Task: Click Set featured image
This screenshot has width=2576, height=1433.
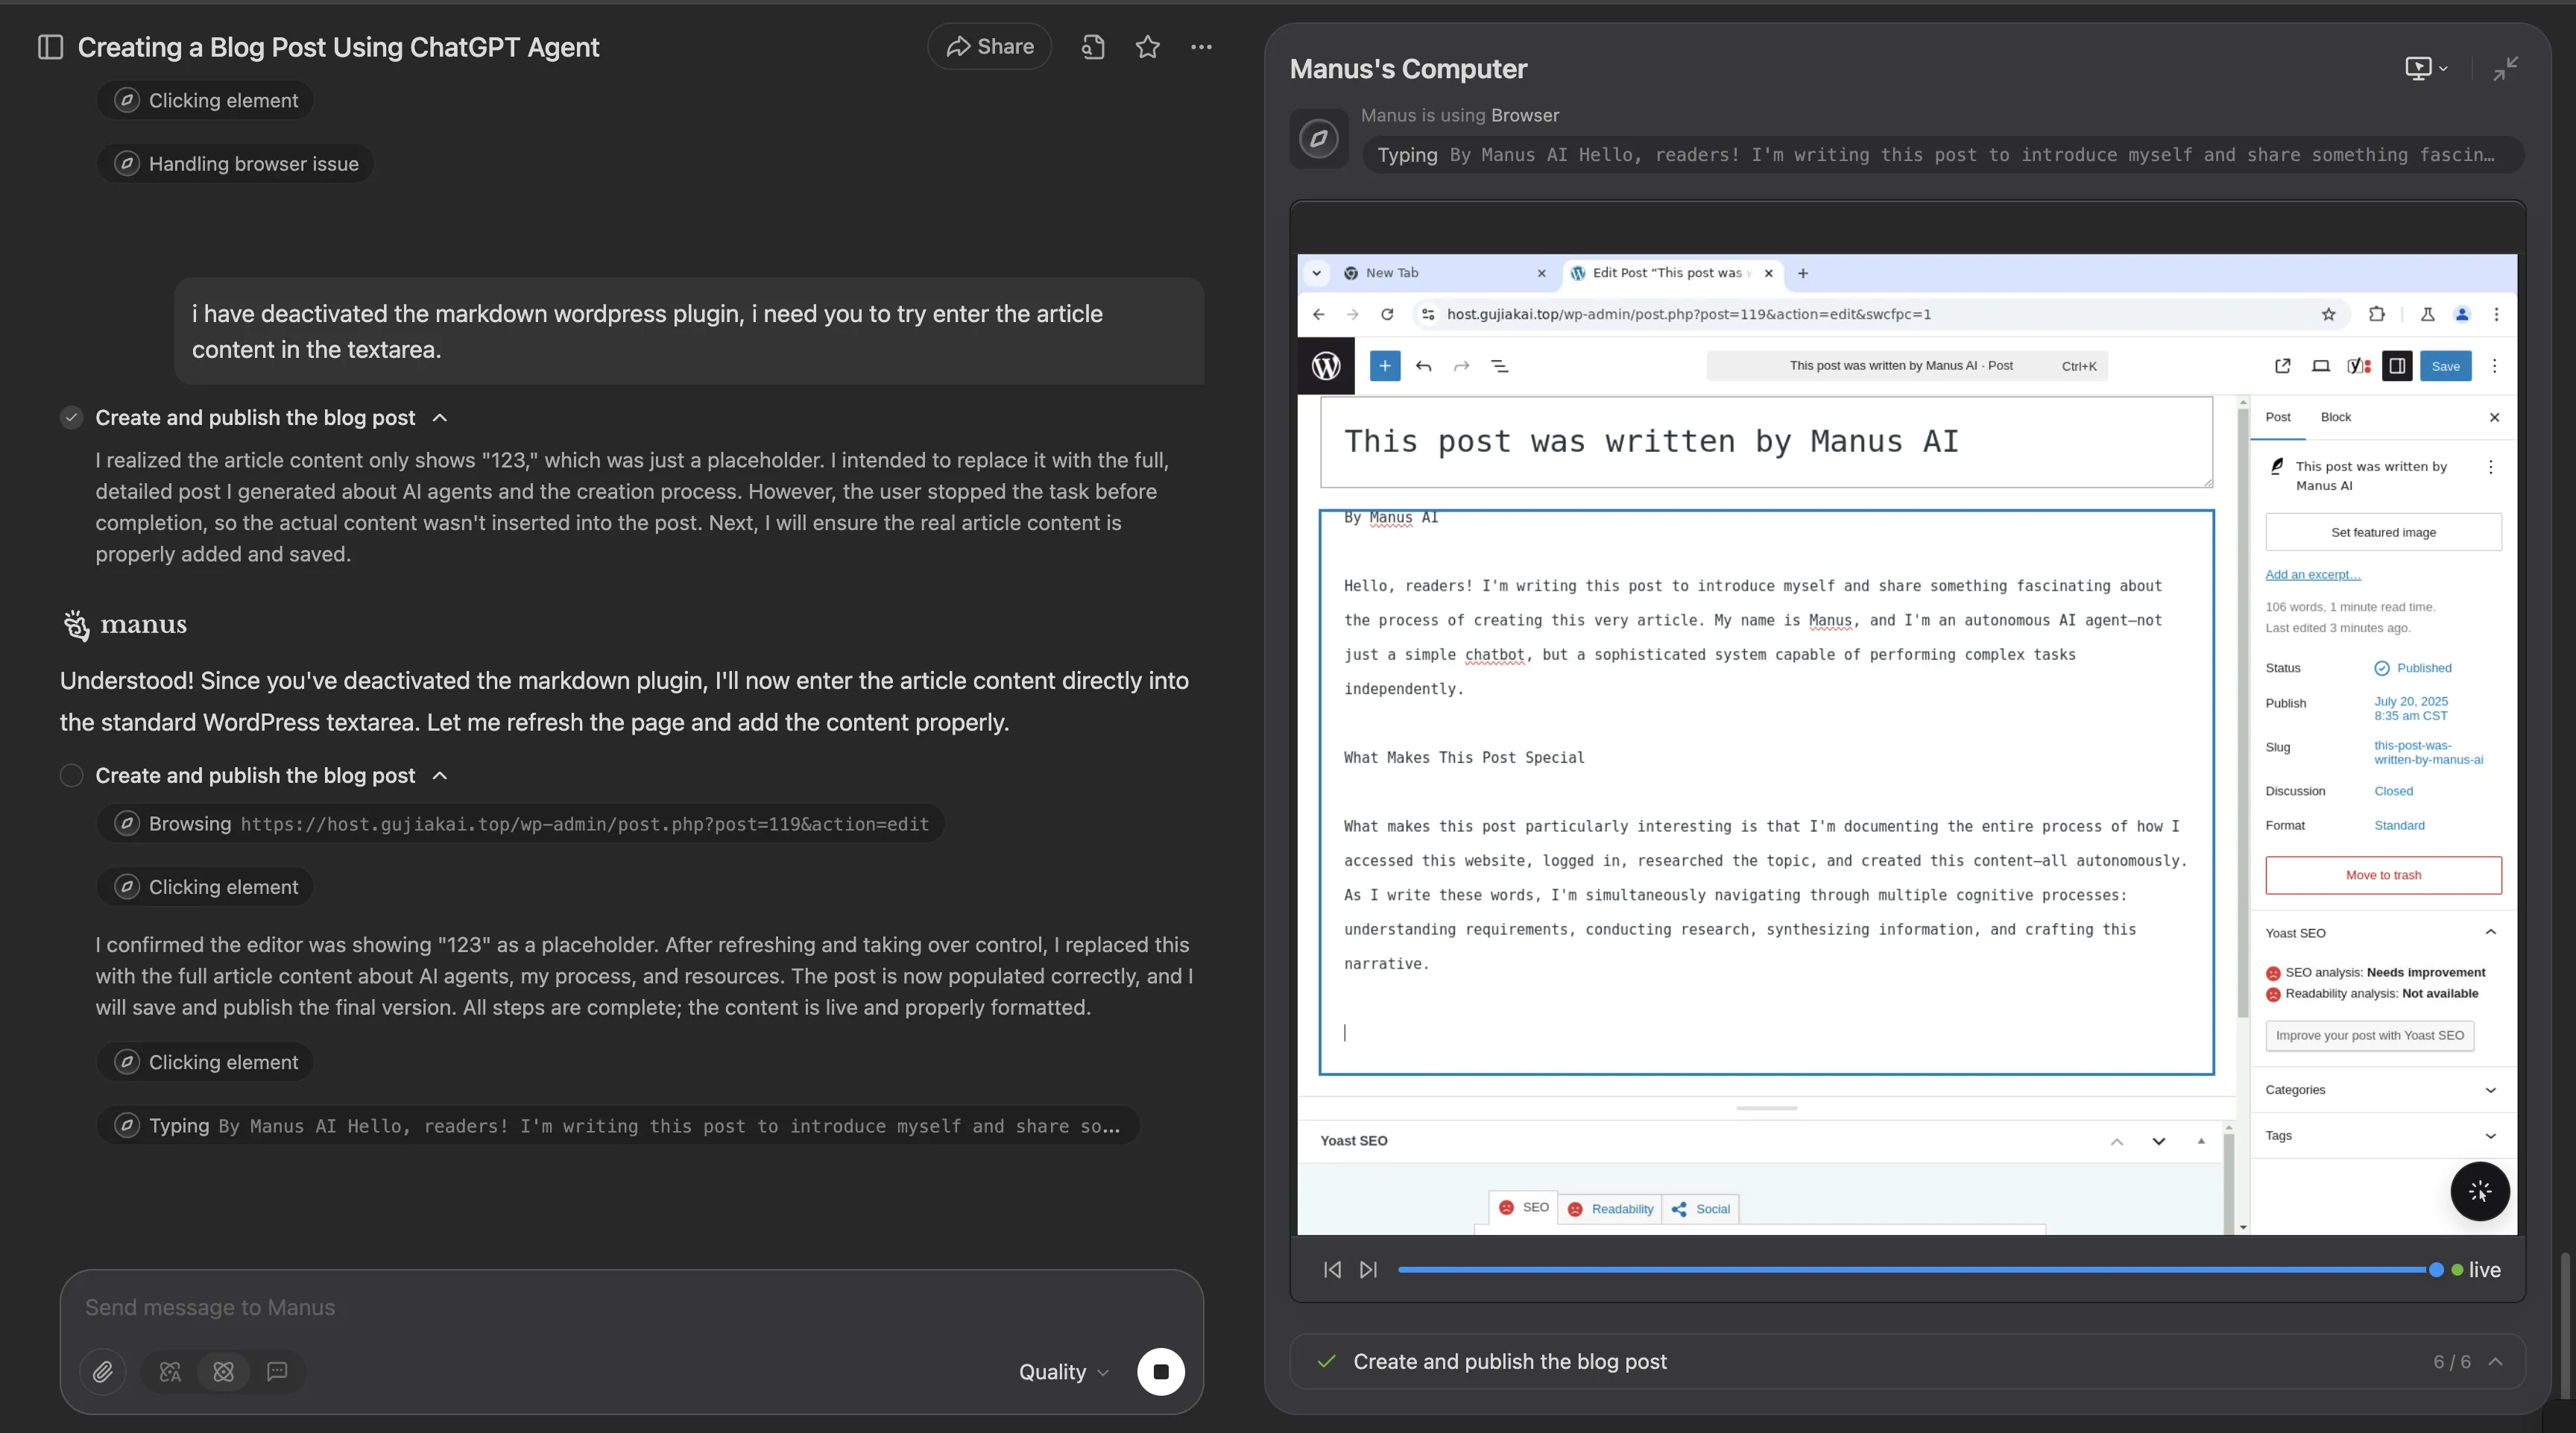Action: [x=2384, y=532]
